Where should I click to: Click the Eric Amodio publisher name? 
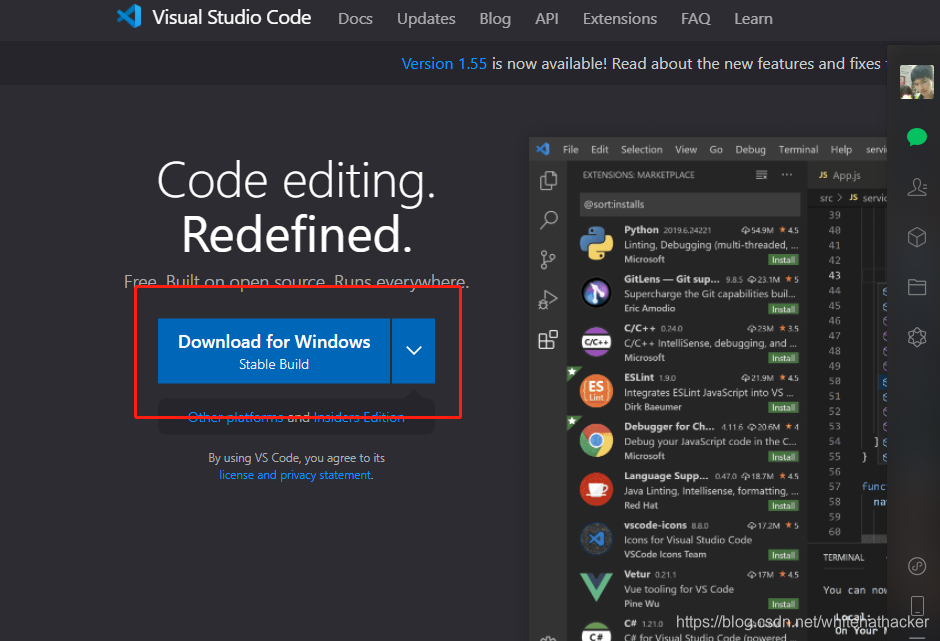click(x=649, y=308)
